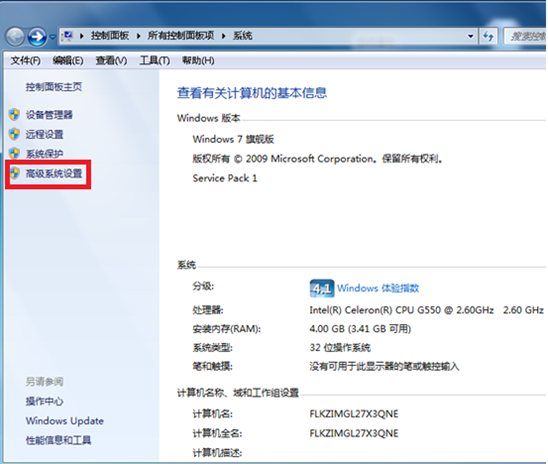
Task: Click shield icon next to 设备管理器
Action: (14, 115)
